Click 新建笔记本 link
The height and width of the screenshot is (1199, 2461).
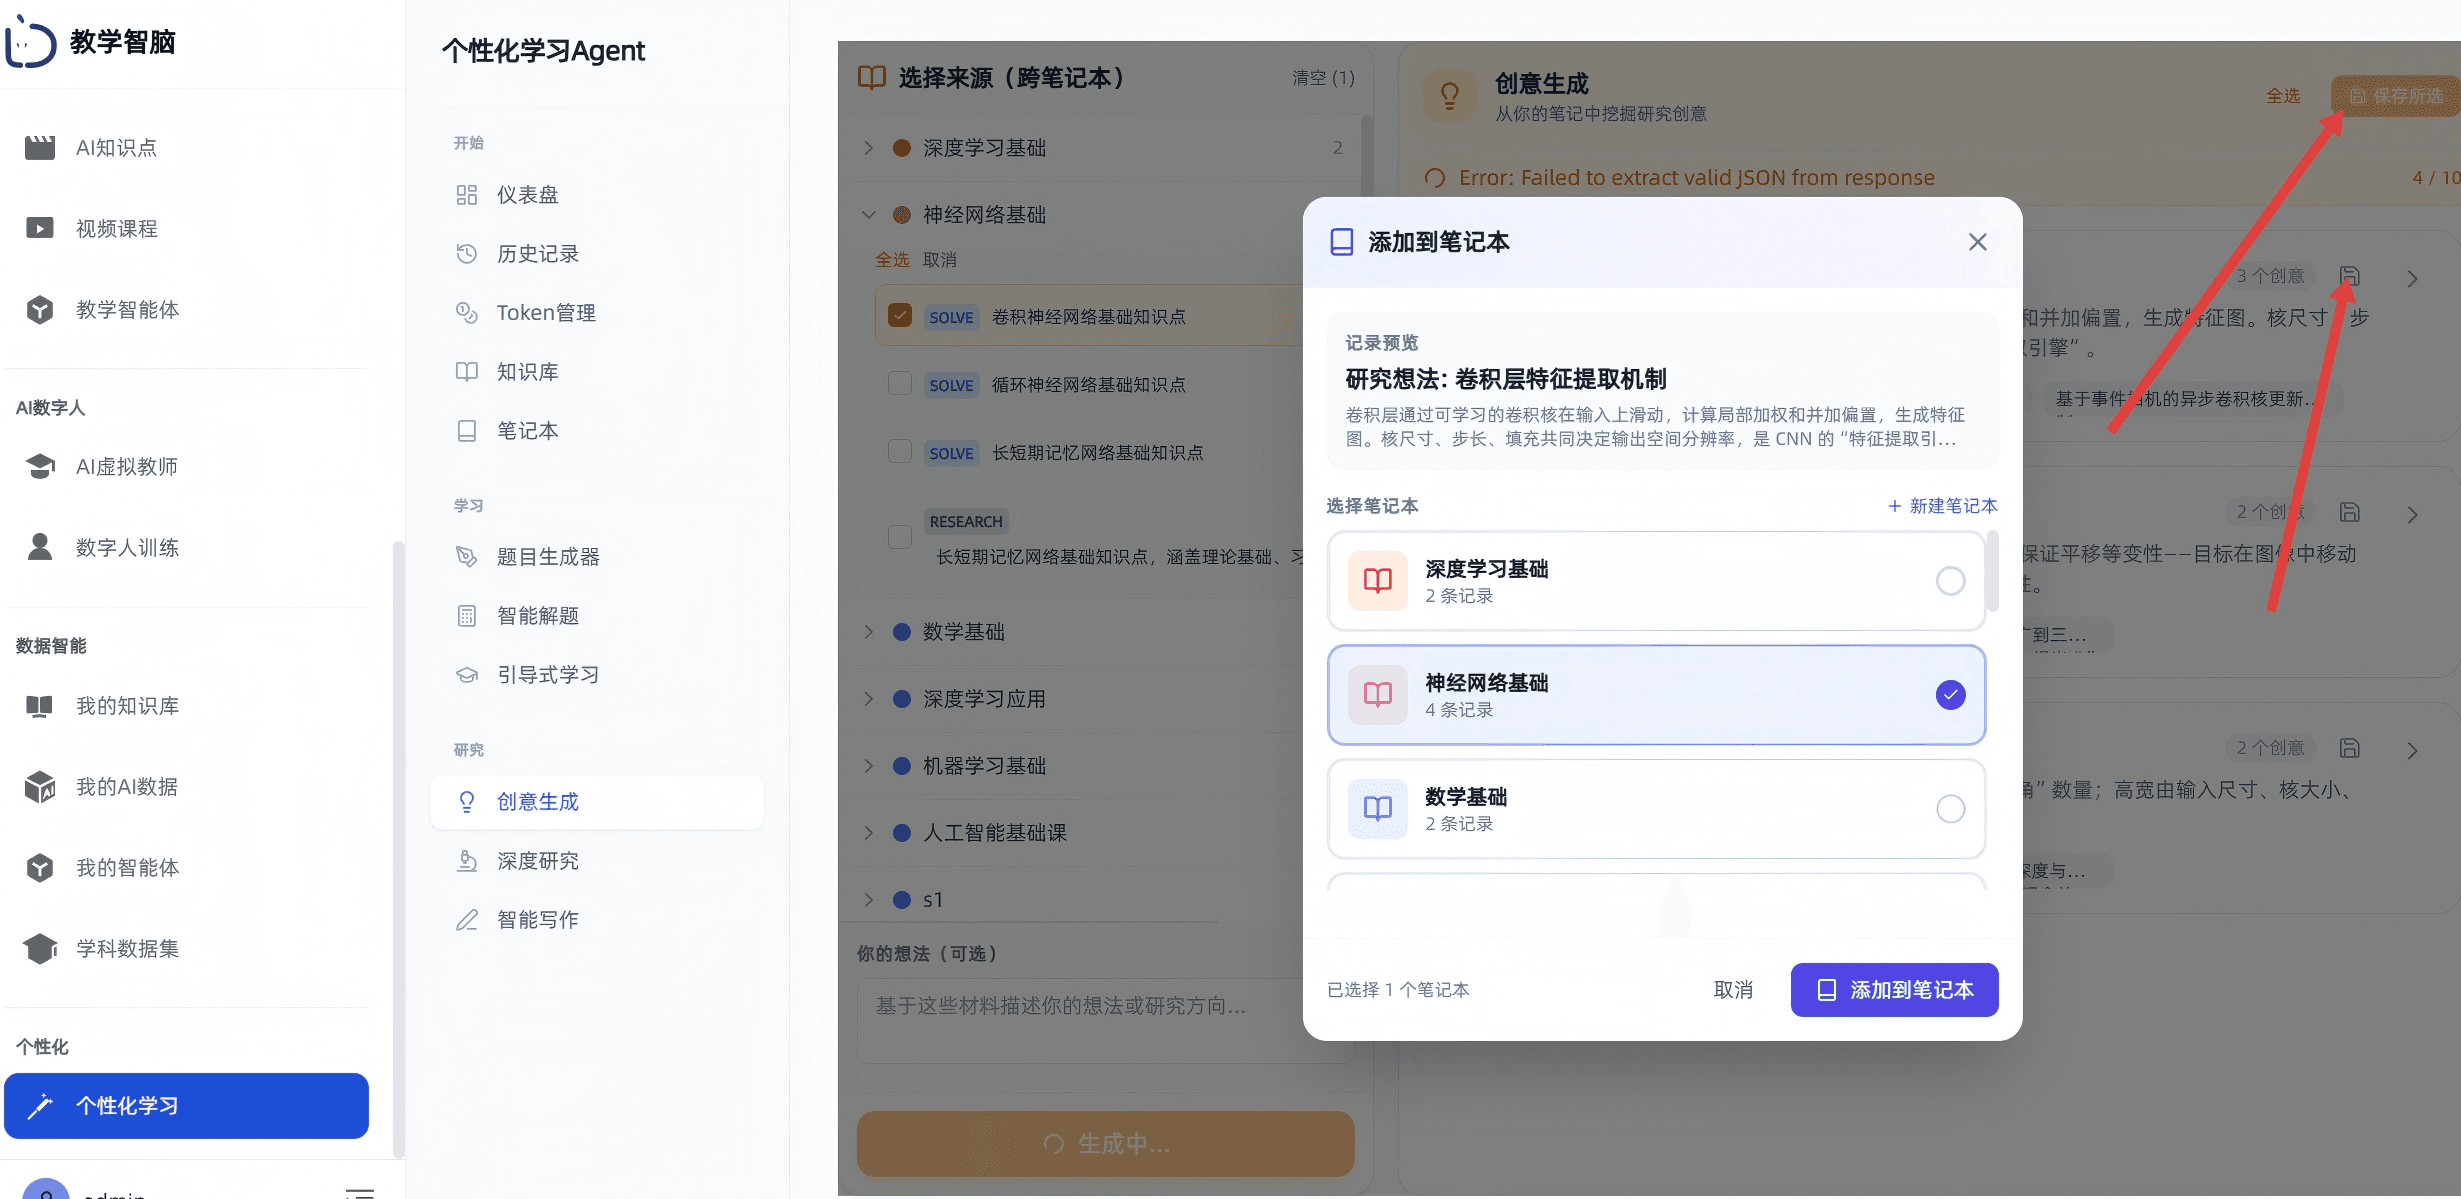click(x=1942, y=506)
